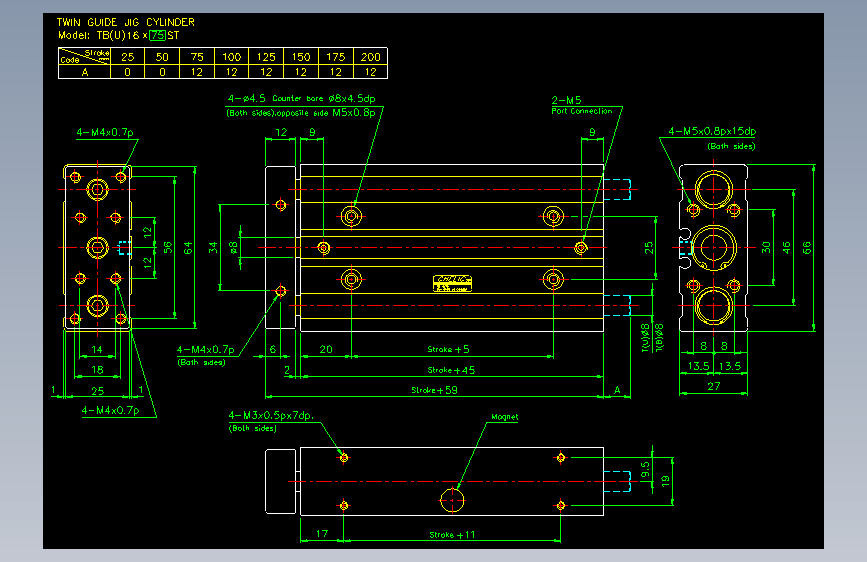Click the 'T(U)ø8' vertical label
This screenshot has height=562, width=867.
645,338
